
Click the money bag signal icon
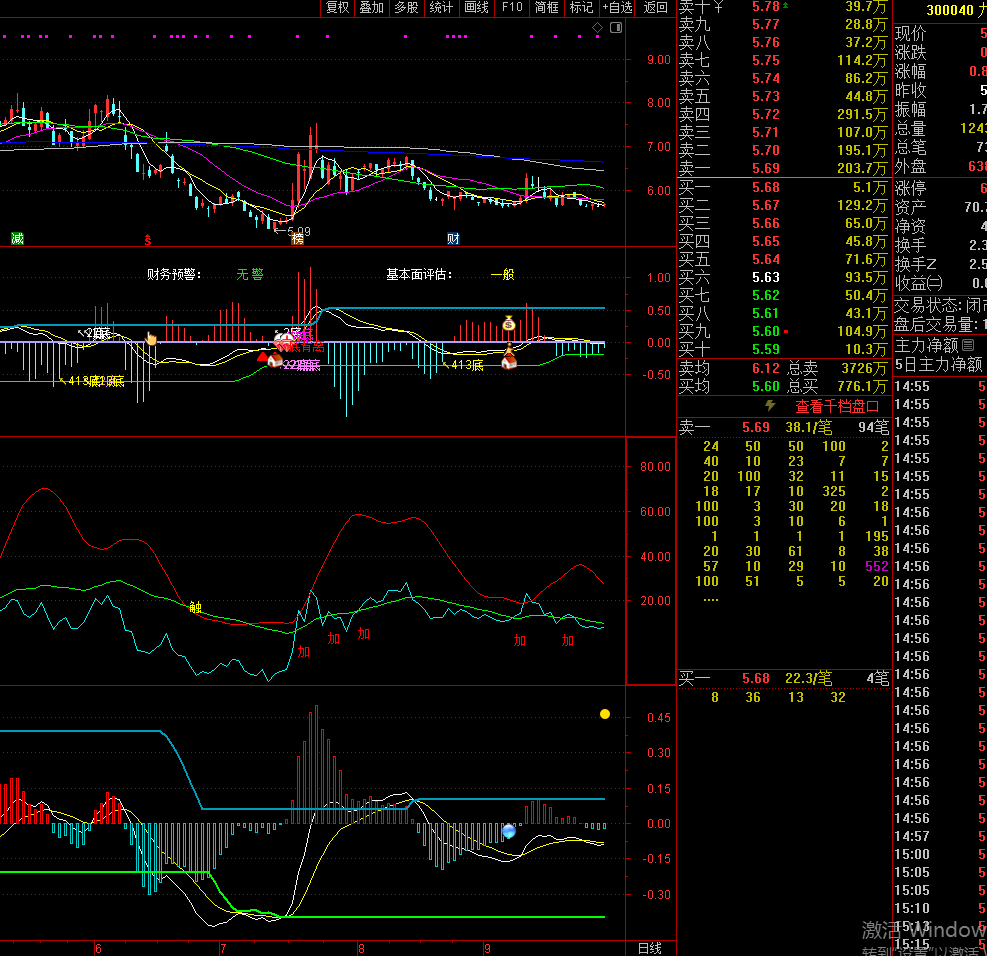[509, 323]
